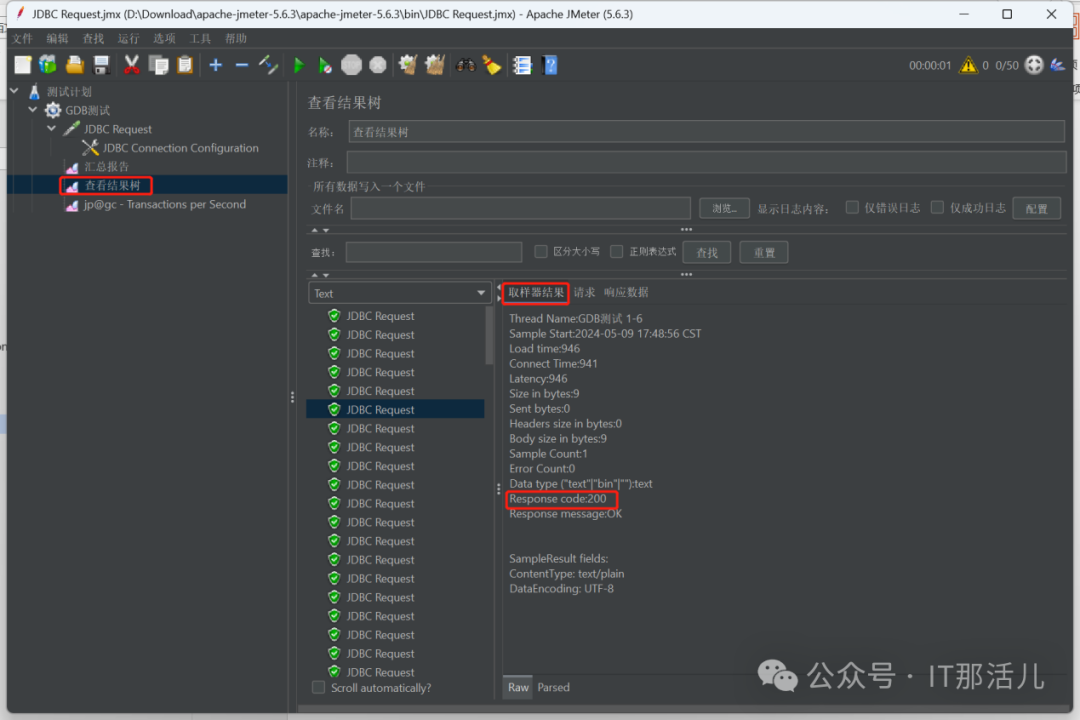Enable 仅错误日志 checkbox

pyautogui.click(x=852, y=207)
